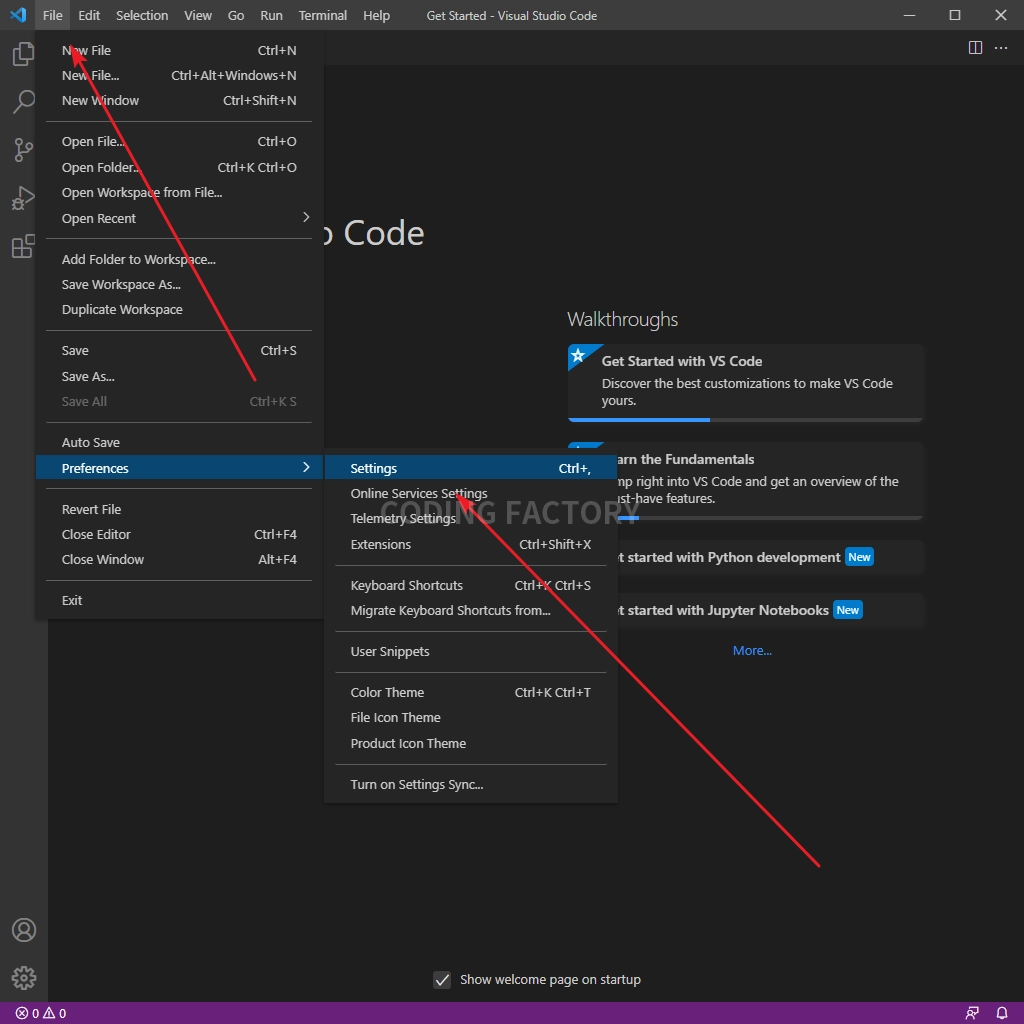Viewport: 1024px width, 1024px height.
Task: Choose New Window
Action: [180, 101]
